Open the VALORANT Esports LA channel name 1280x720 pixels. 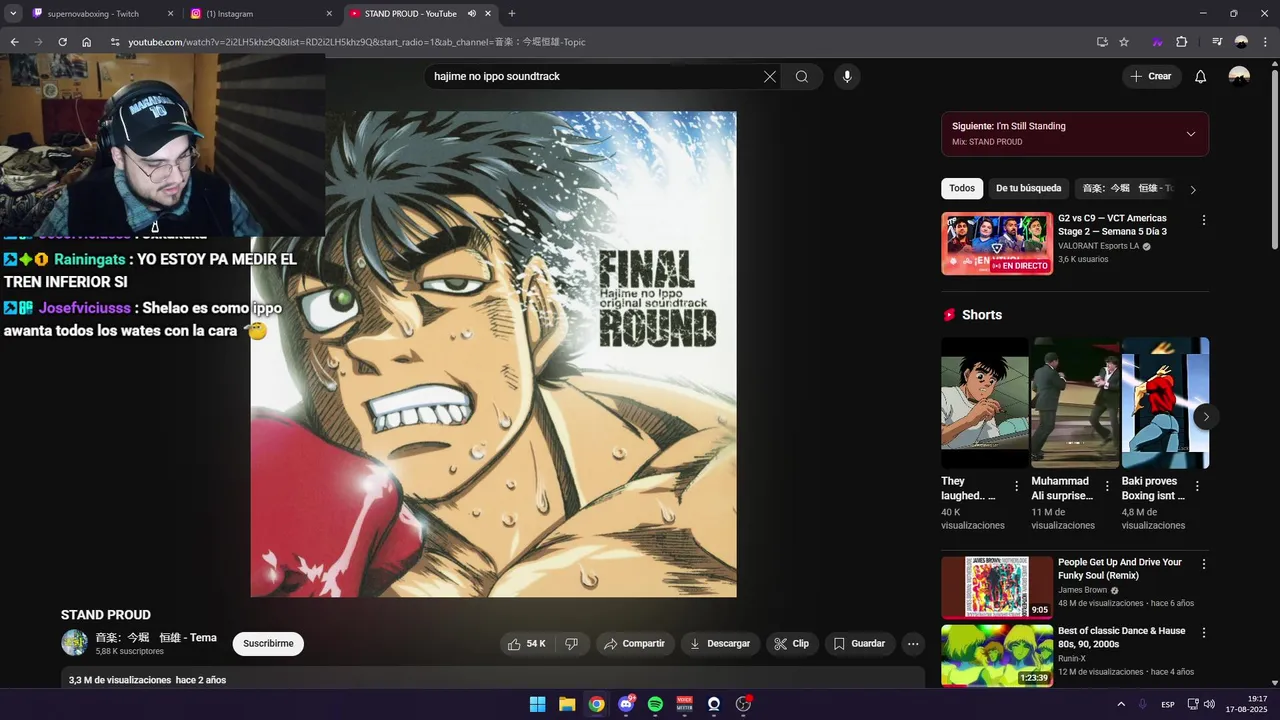click(x=1098, y=246)
